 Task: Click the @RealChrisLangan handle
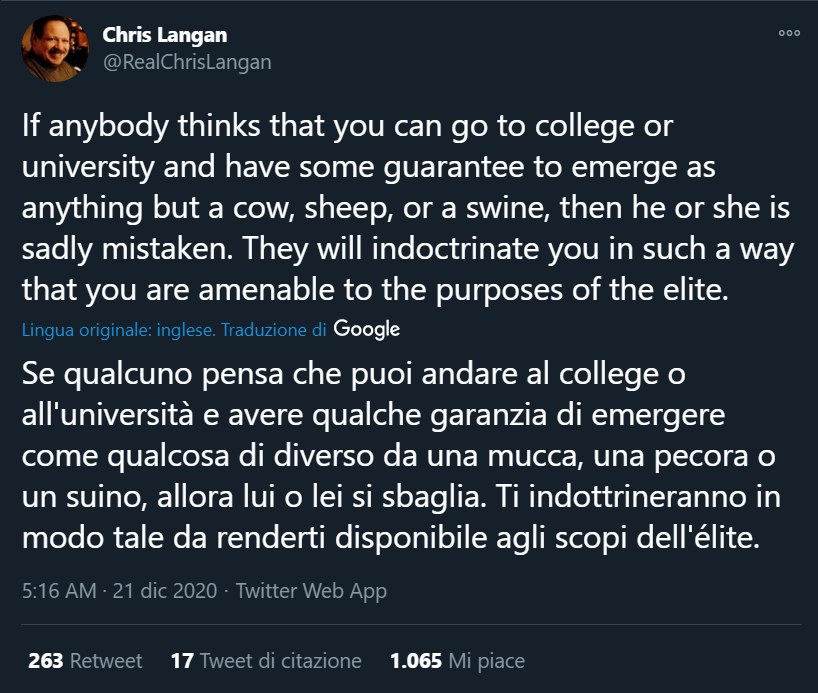pyautogui.click(x=187, y=62)
